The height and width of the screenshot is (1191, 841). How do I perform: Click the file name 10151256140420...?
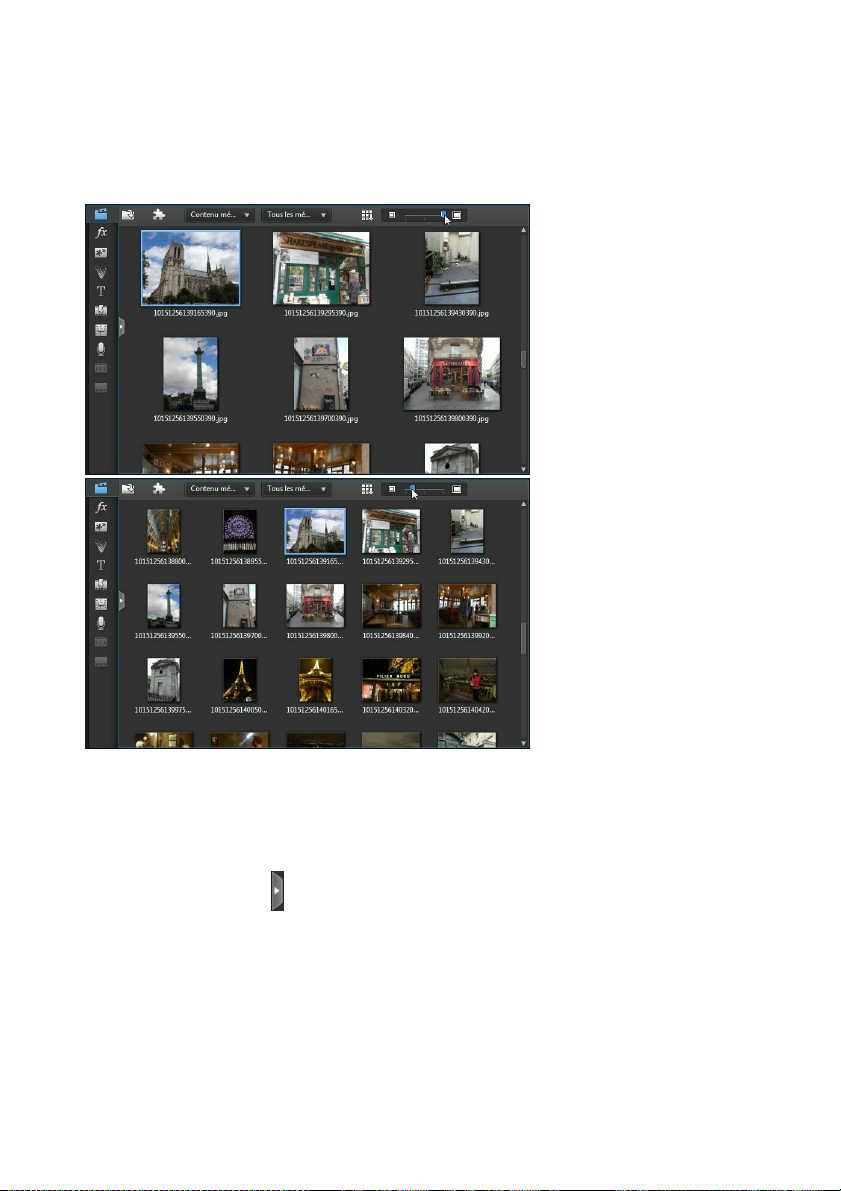point(467,710)
